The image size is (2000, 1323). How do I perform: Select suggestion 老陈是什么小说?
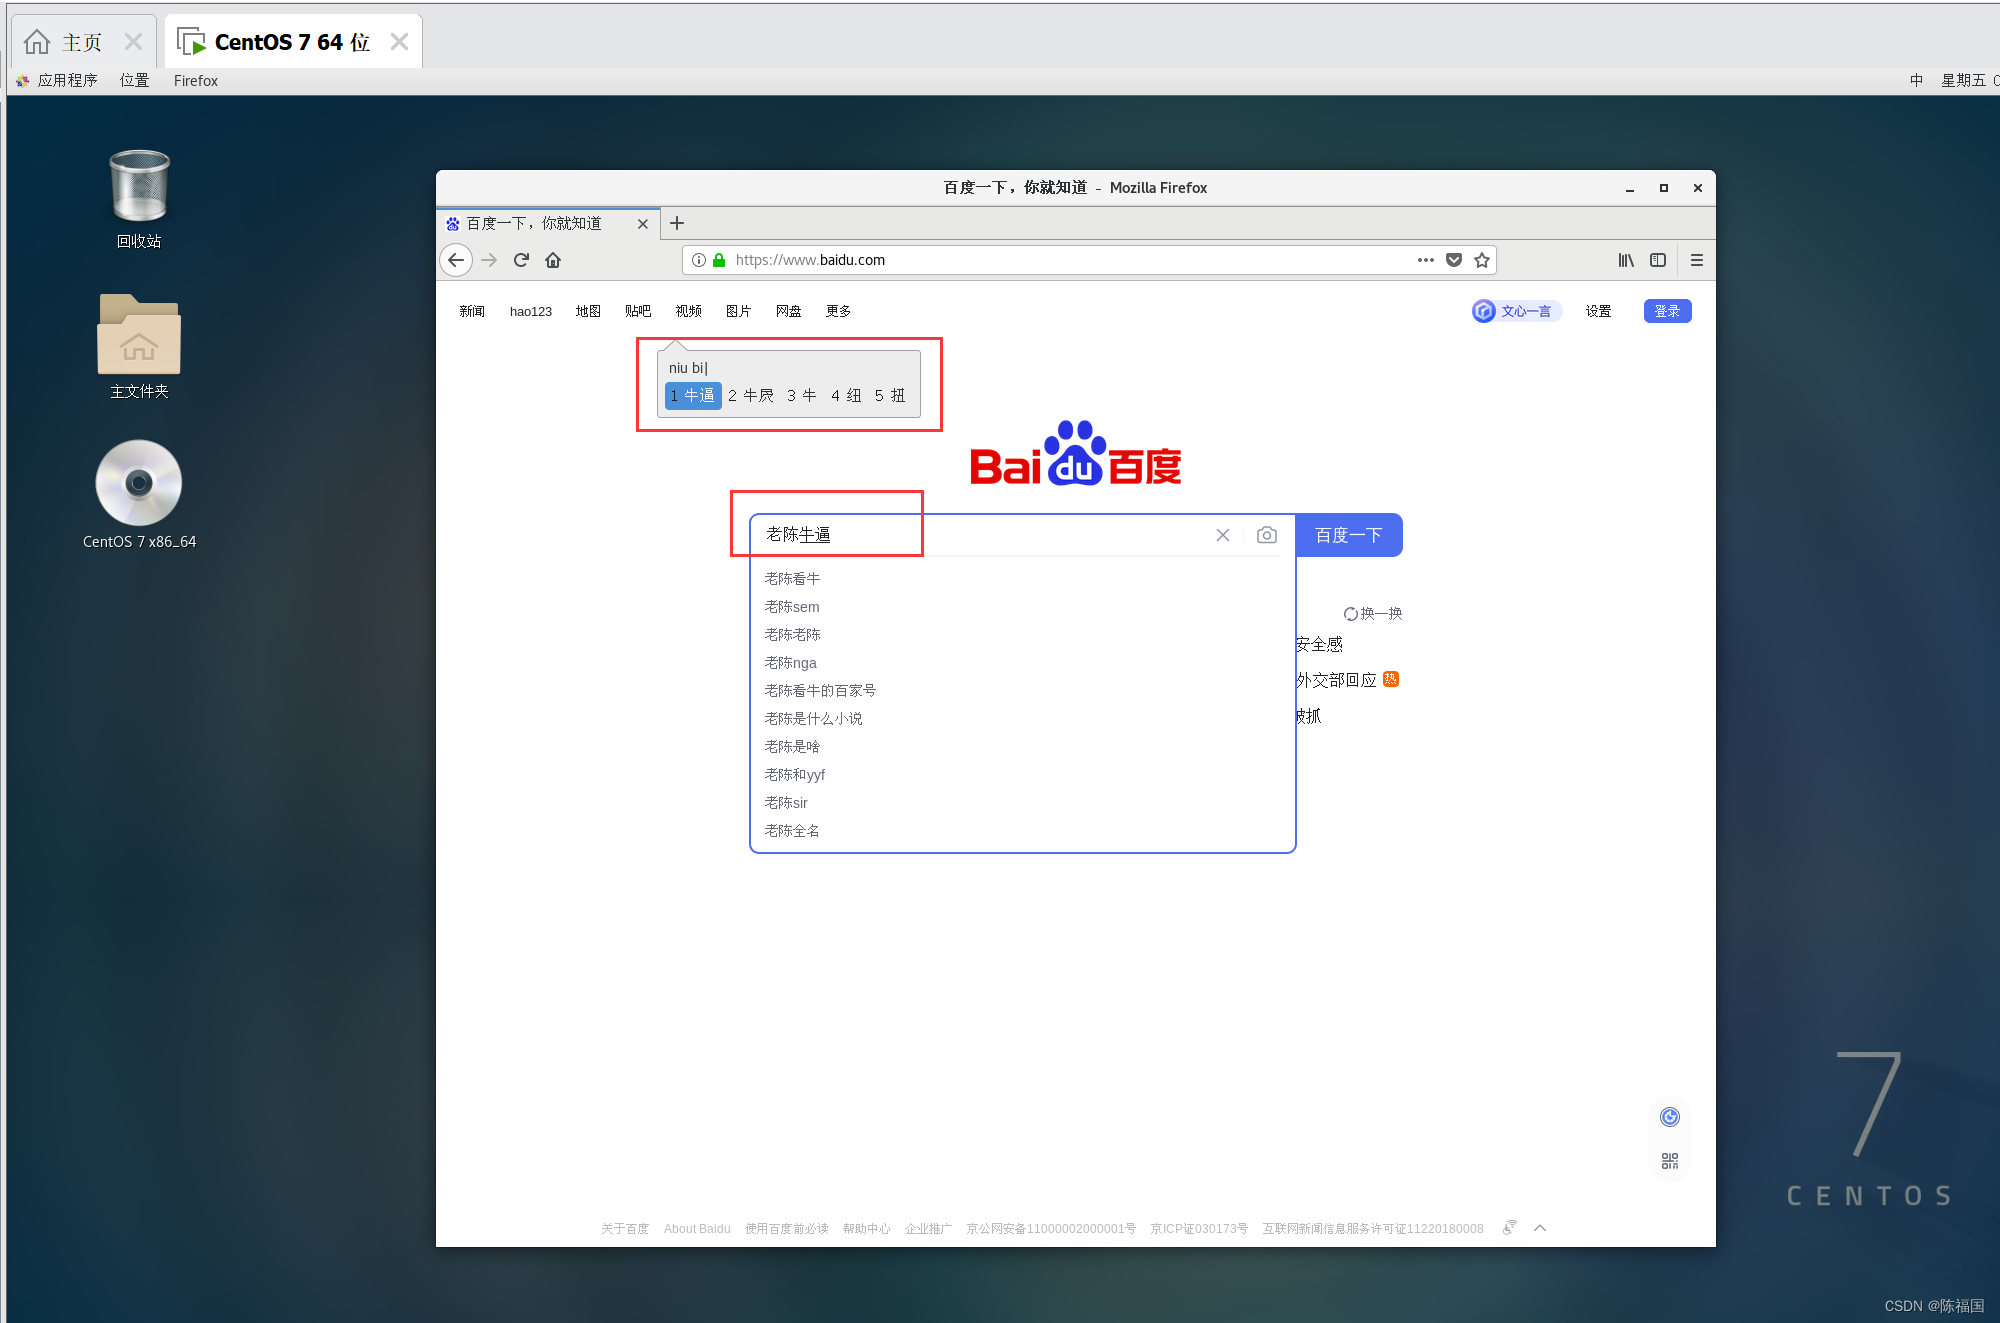pos(813,719)
